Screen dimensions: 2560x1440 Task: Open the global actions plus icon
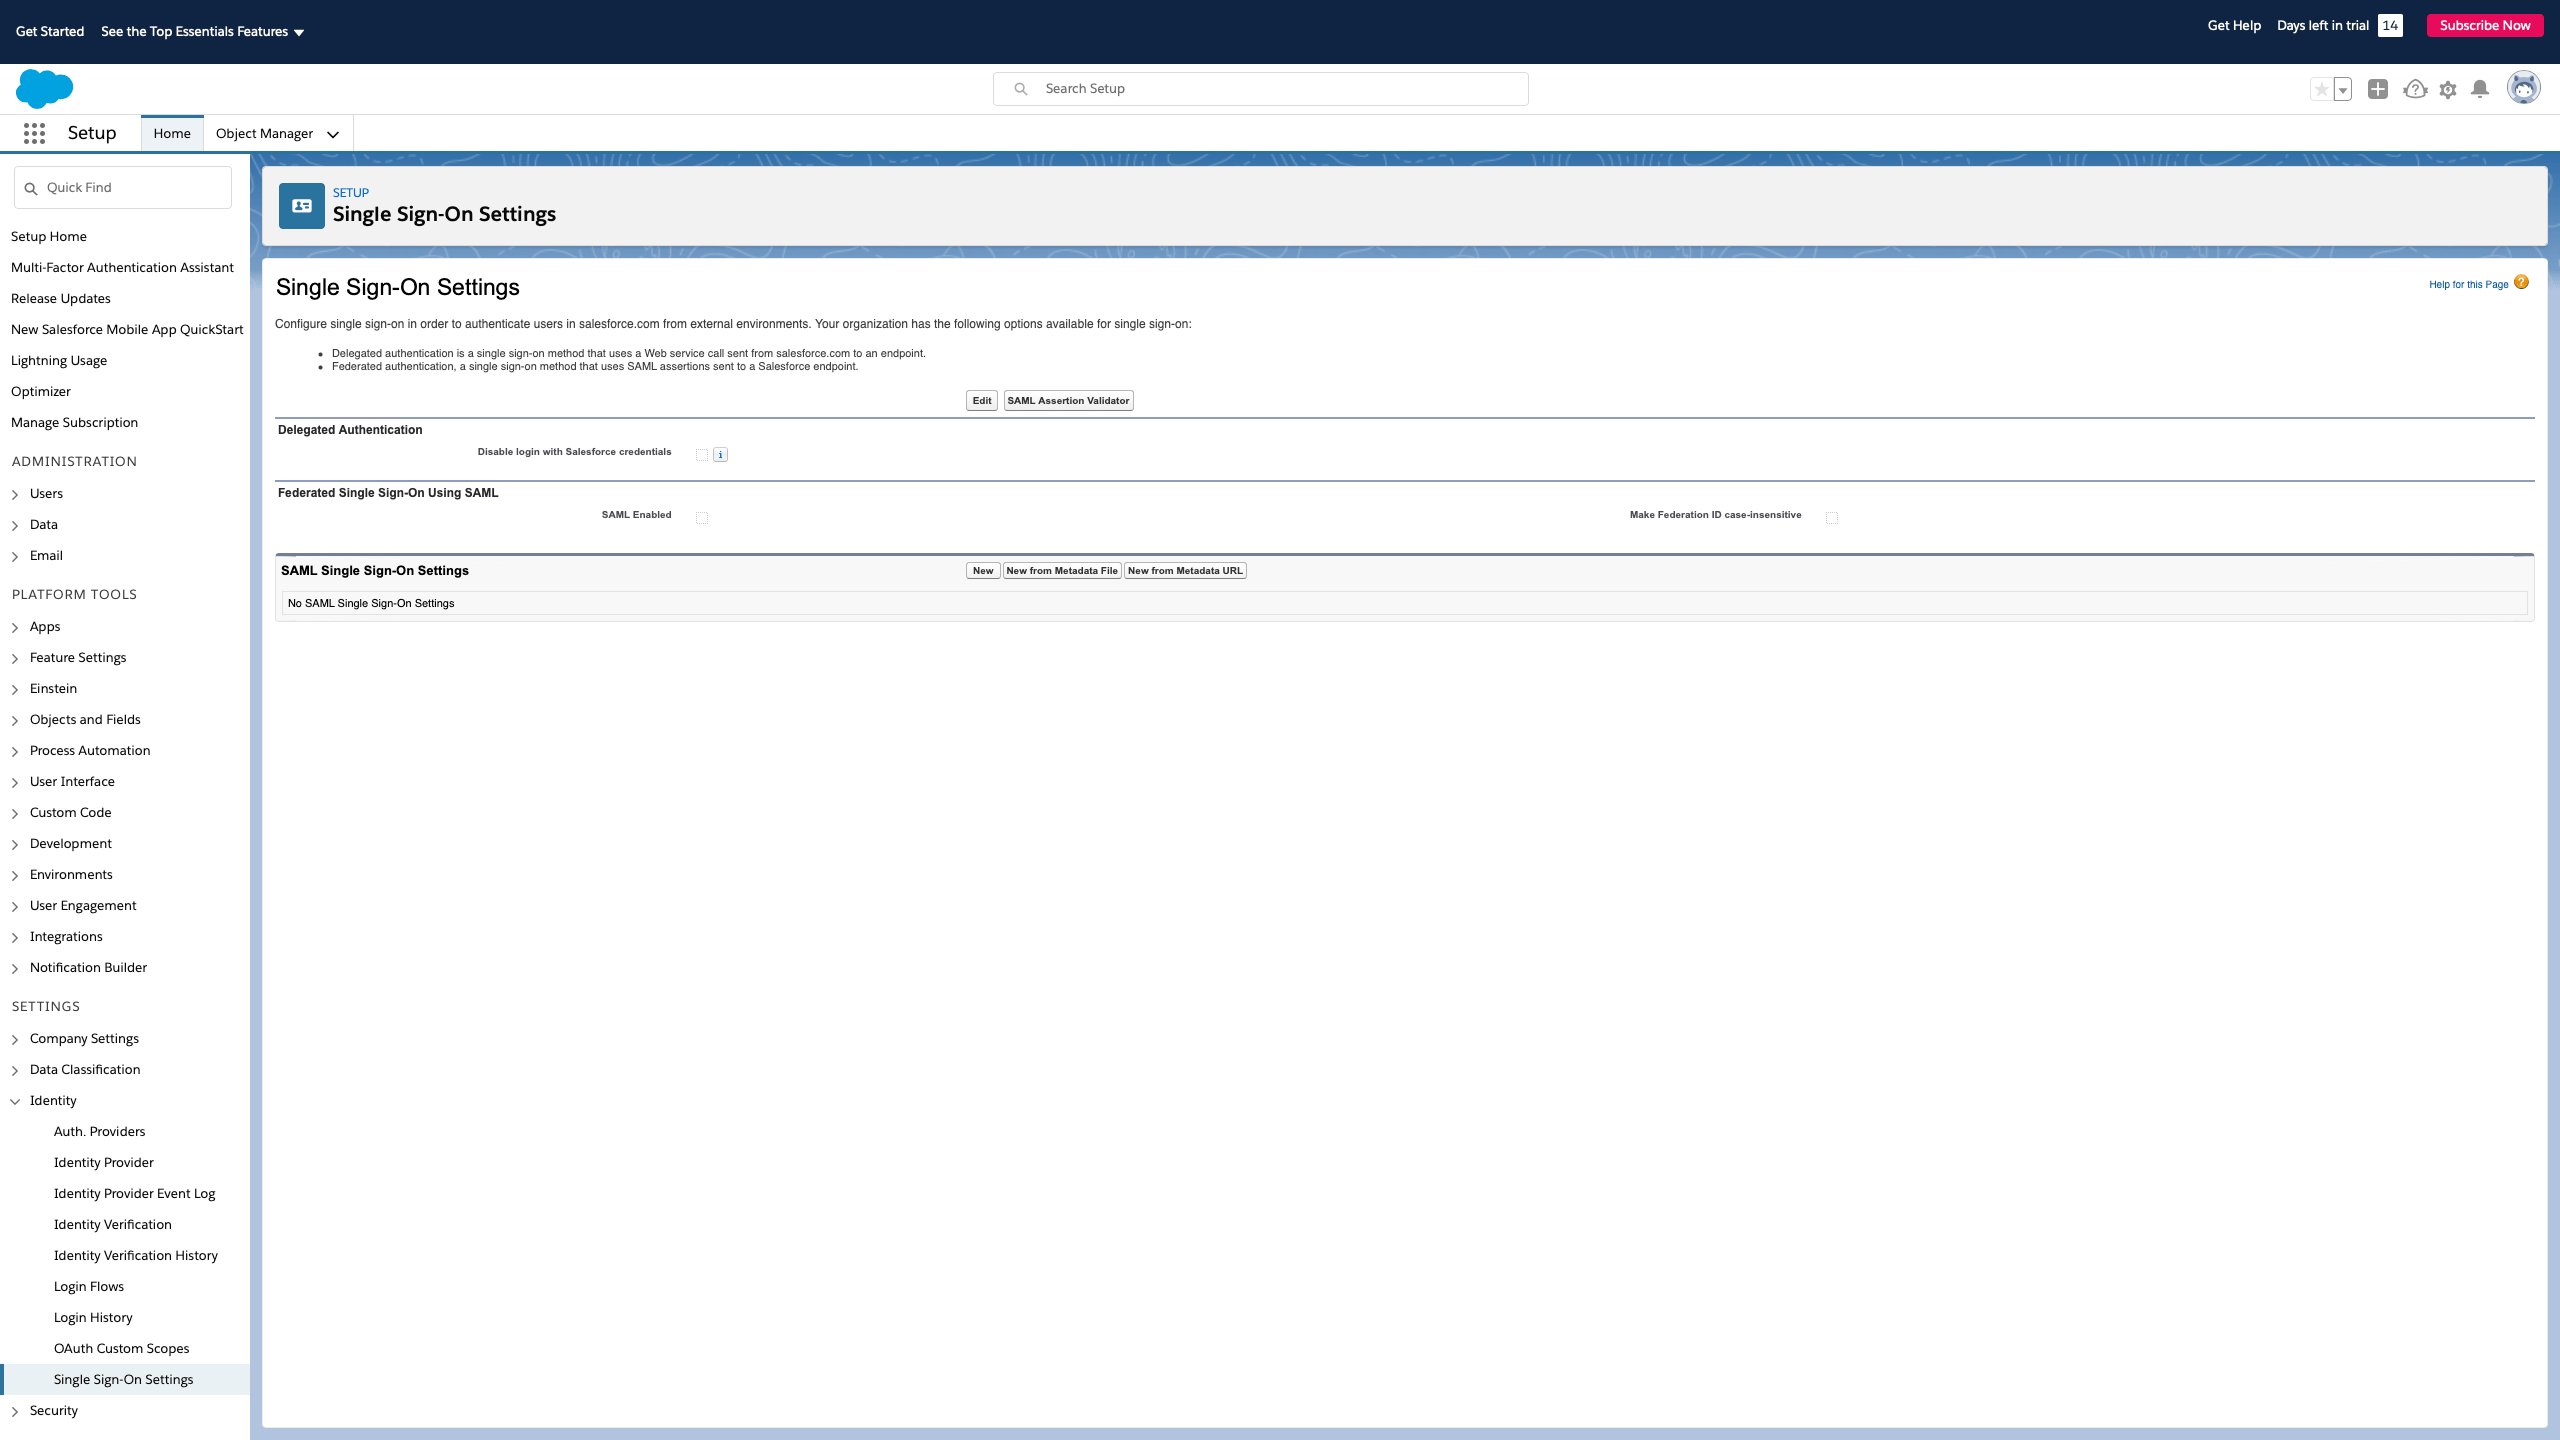tap(2378, 90)
